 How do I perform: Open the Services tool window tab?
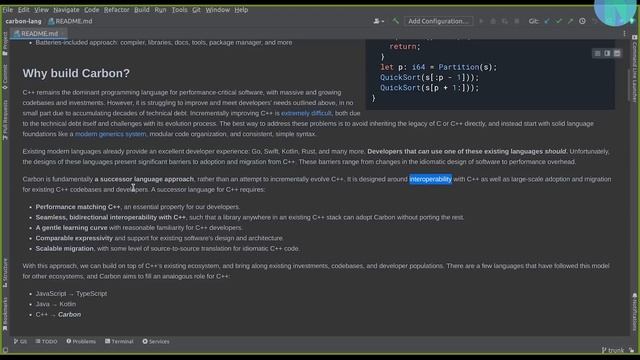click(156, 341)
